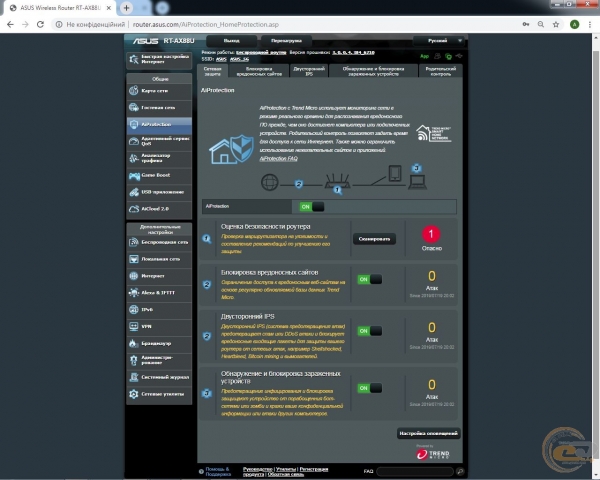Open Локальная сеть settings
This screenshot has width=600, height=480.
click(159, 259)
